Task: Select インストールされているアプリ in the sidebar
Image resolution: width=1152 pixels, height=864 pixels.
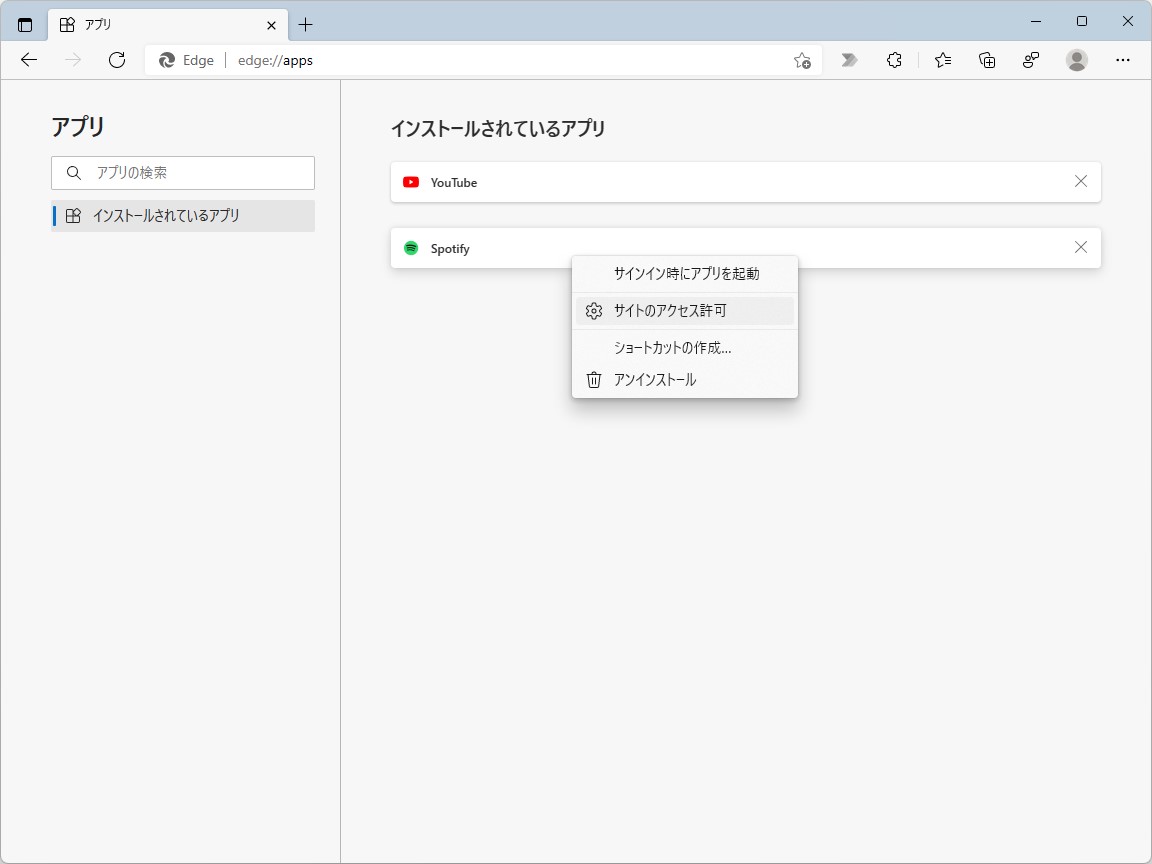Action: [x=183, y=215]
